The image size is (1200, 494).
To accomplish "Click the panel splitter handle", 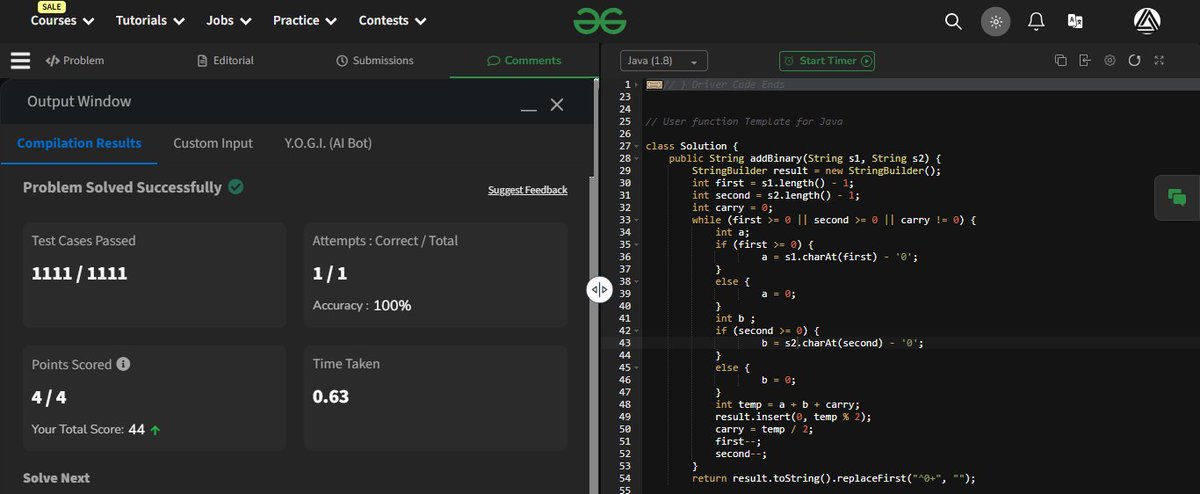I will point(599,289).
